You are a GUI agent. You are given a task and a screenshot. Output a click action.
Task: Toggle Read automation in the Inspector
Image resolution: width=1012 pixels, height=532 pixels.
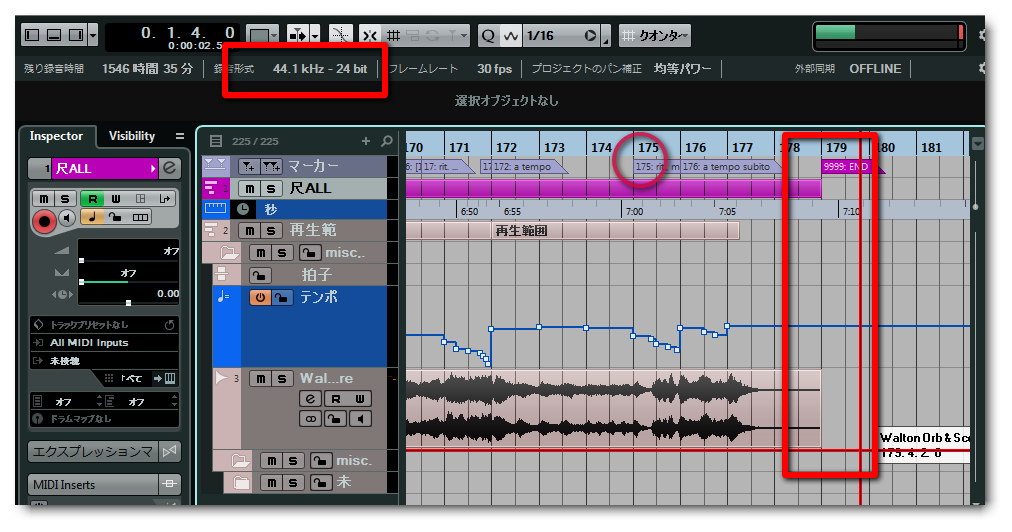(x=92, y=198)
